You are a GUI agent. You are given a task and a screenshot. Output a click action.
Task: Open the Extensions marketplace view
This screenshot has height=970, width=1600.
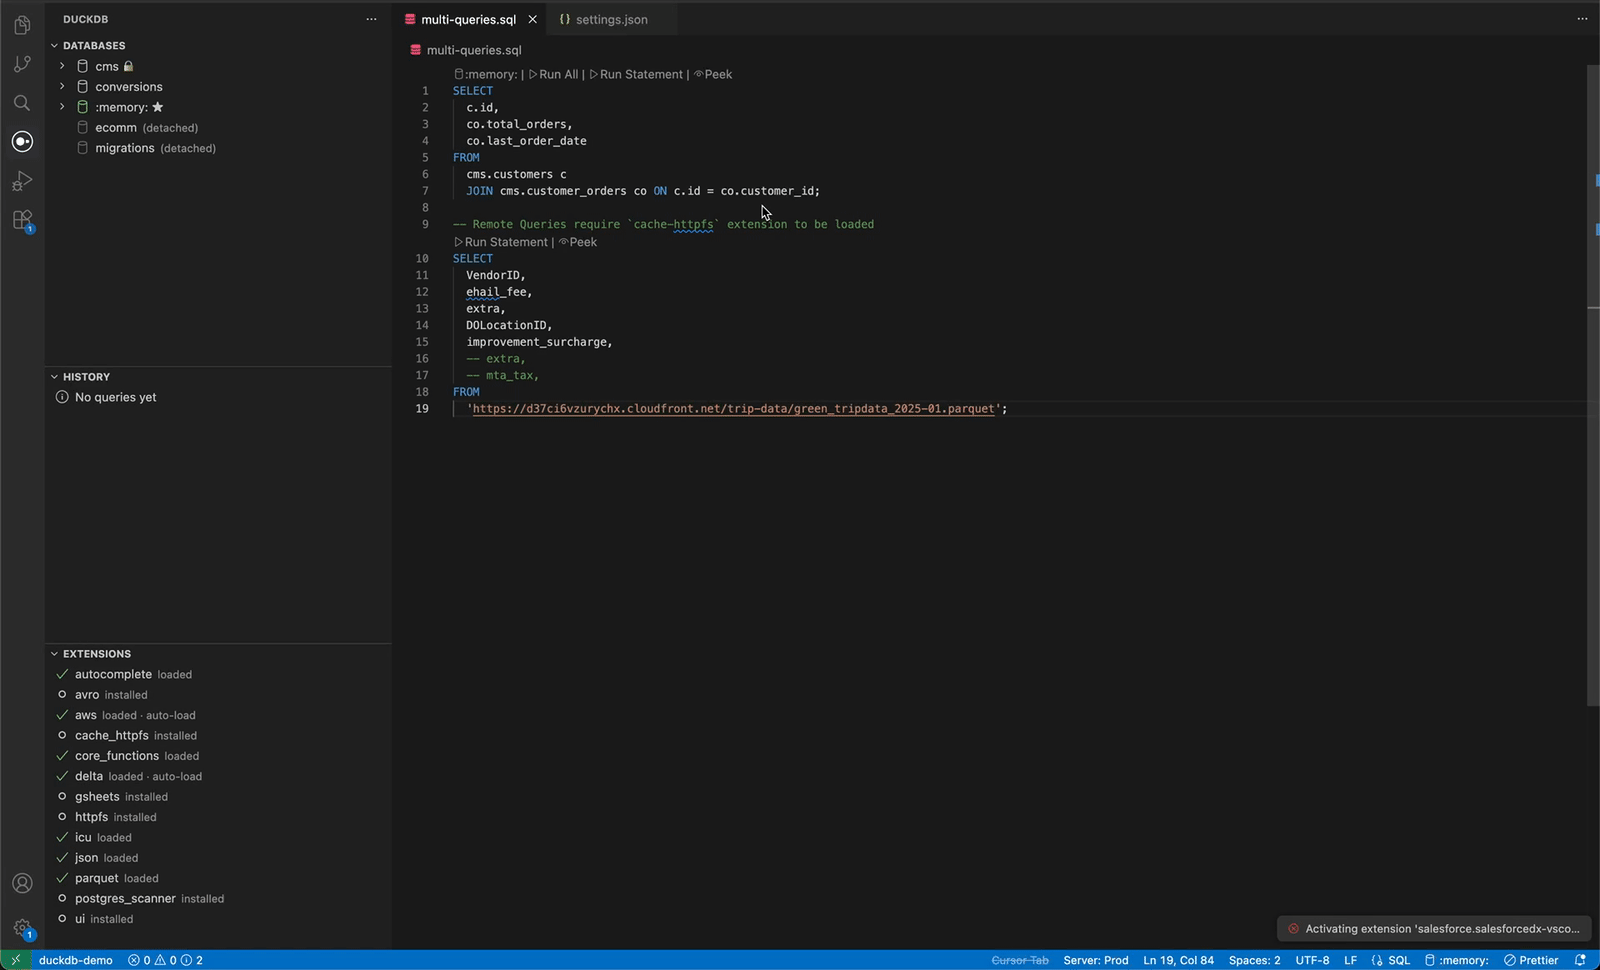(x=22, y=220)
